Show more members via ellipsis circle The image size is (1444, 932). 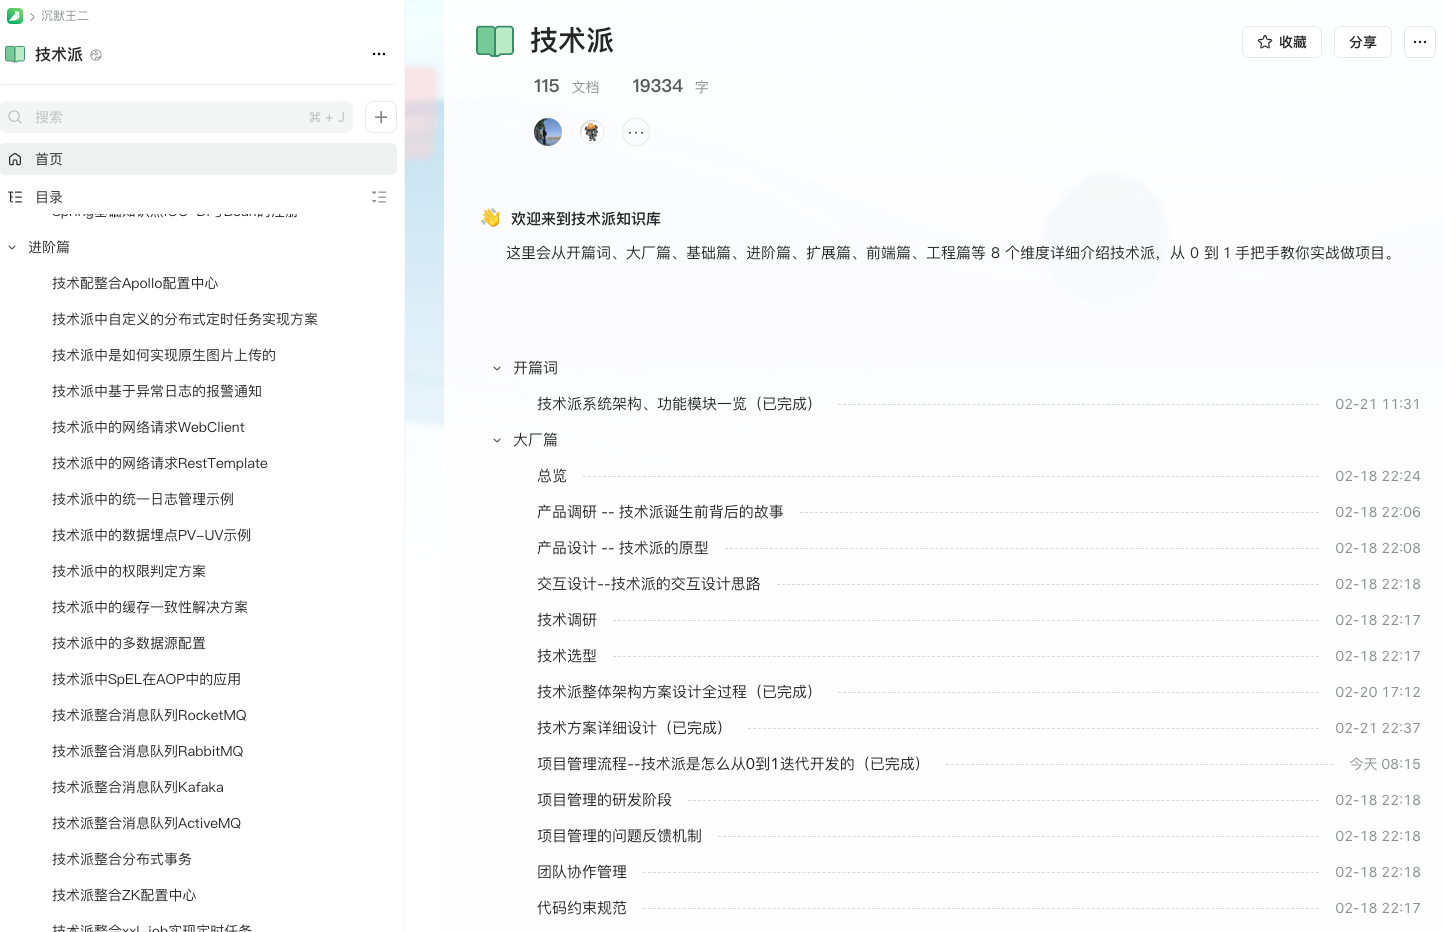coord(636,132)
